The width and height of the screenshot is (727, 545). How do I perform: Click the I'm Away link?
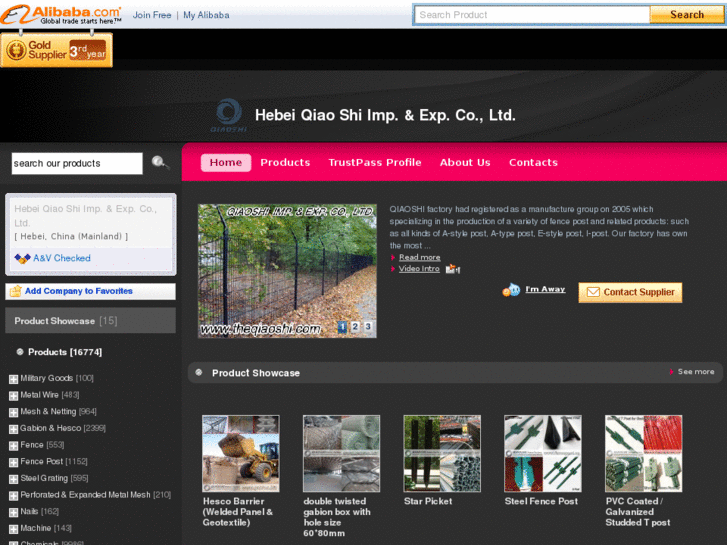545,289
